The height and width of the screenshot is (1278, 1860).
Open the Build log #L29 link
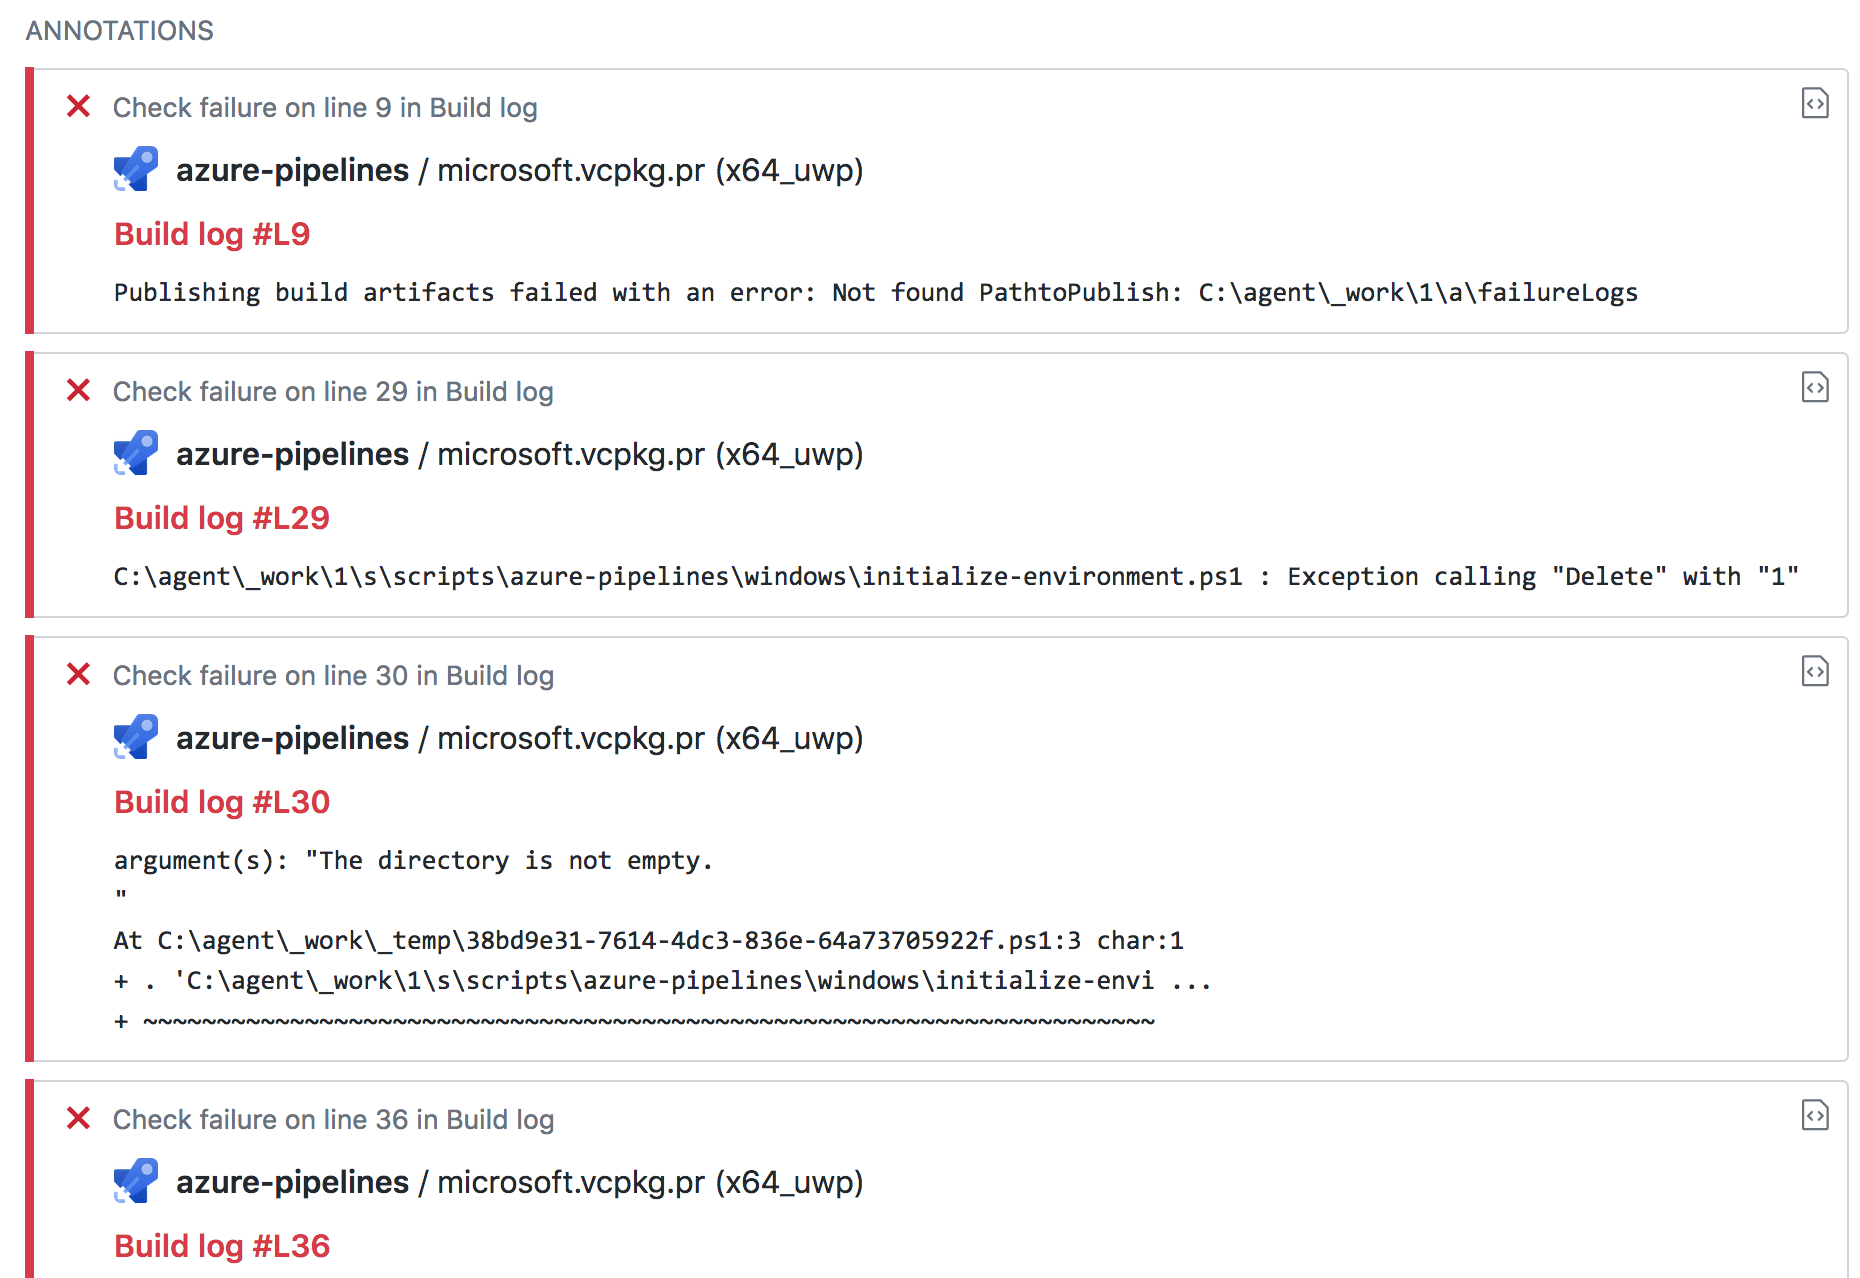222,517
